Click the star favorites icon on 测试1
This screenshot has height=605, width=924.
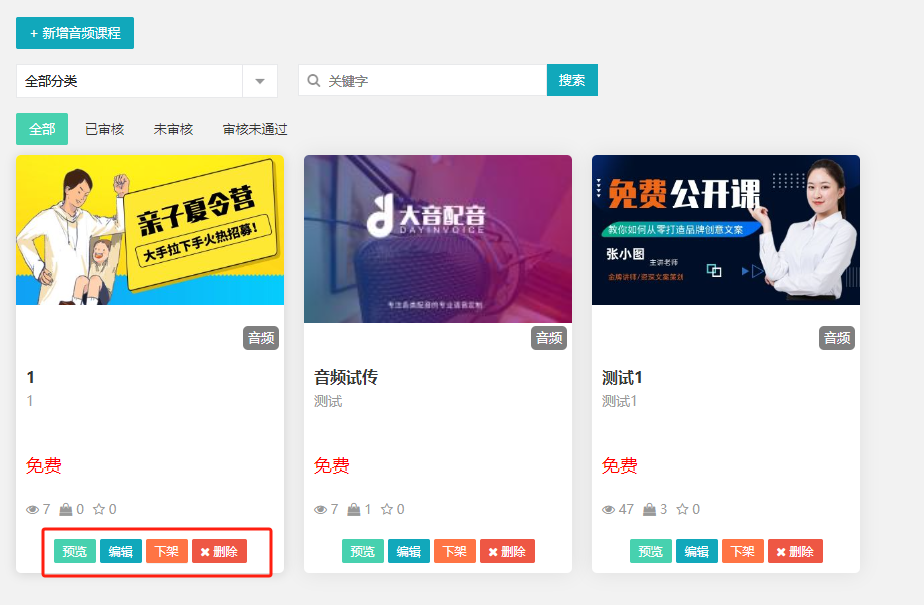pyautogui.click(x=682, y=509)
